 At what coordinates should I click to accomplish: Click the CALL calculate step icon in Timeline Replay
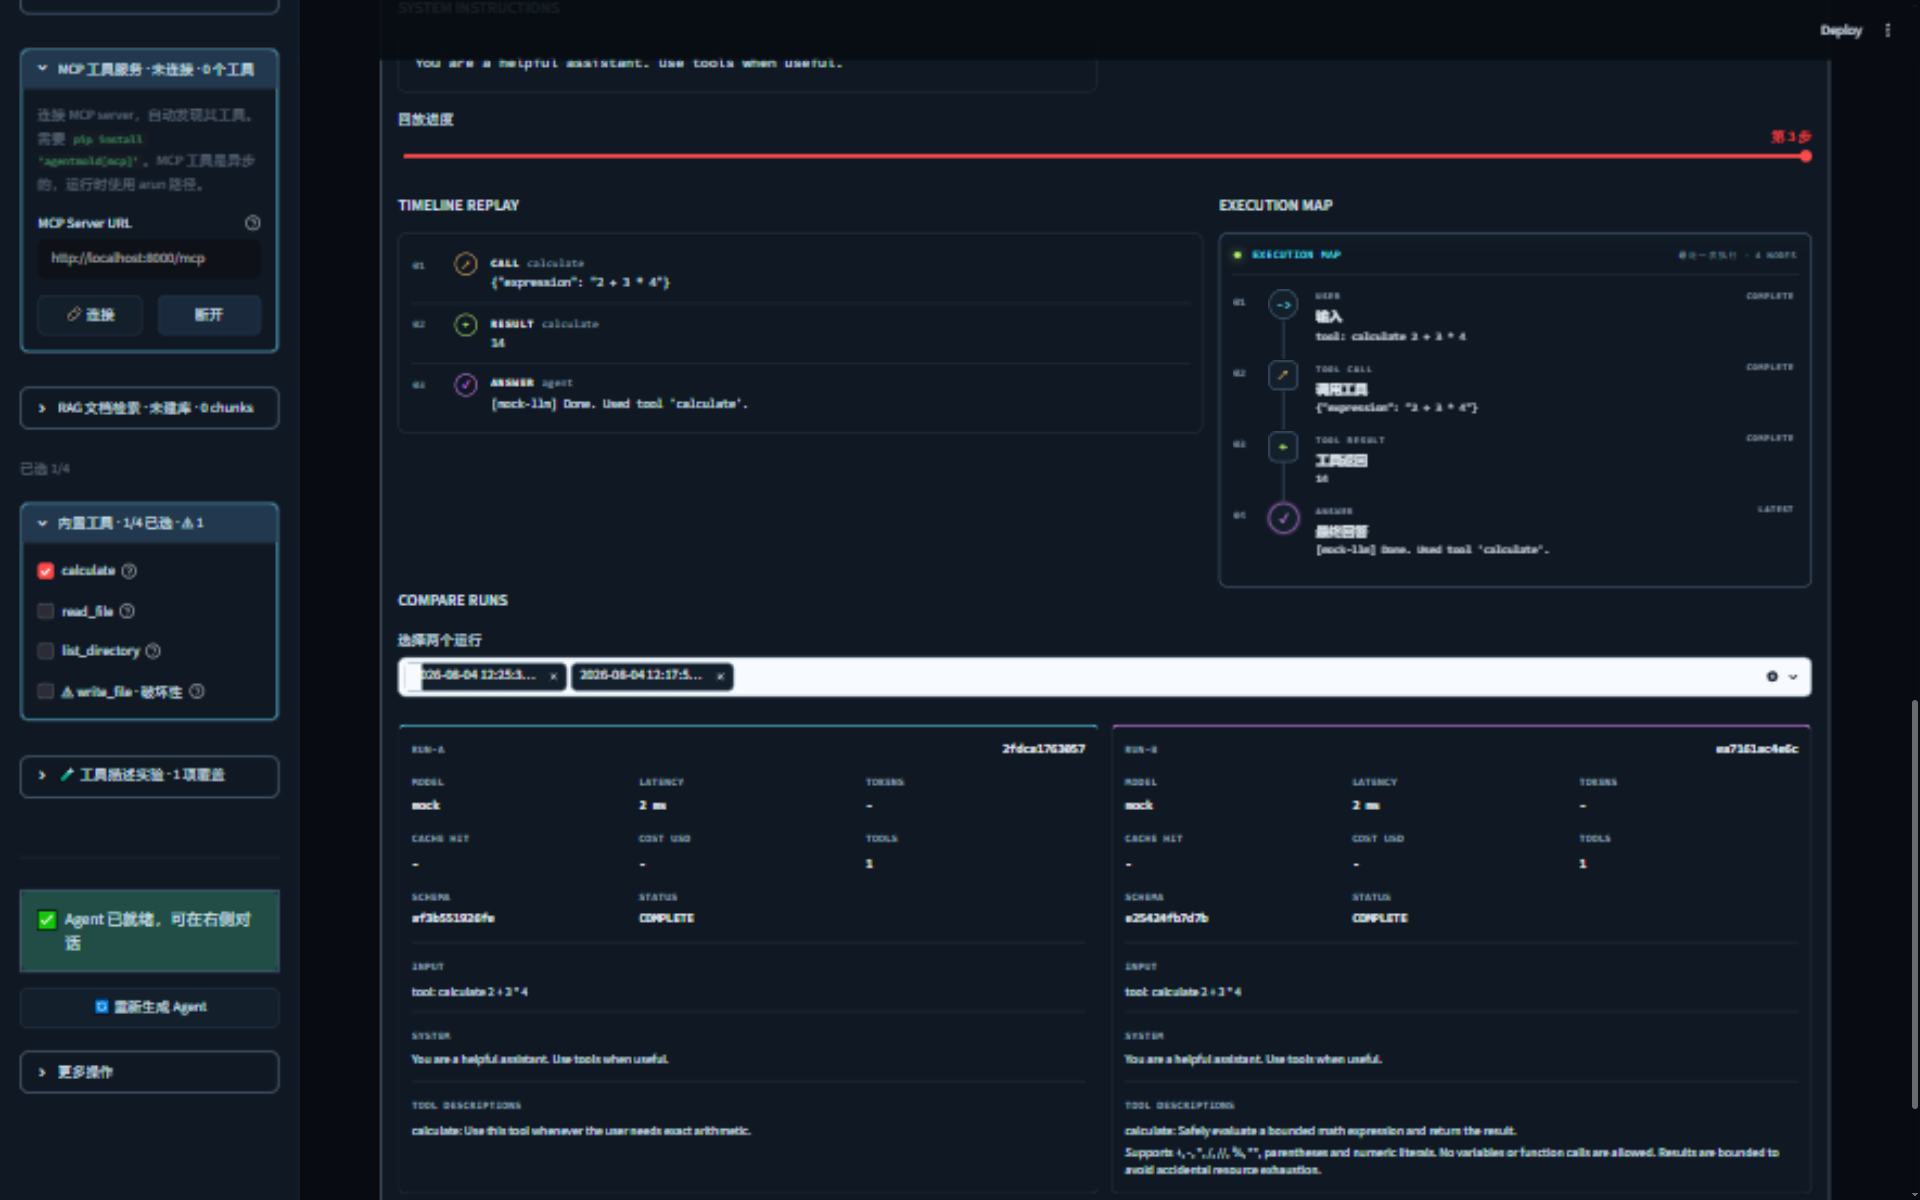pos(465,264)
